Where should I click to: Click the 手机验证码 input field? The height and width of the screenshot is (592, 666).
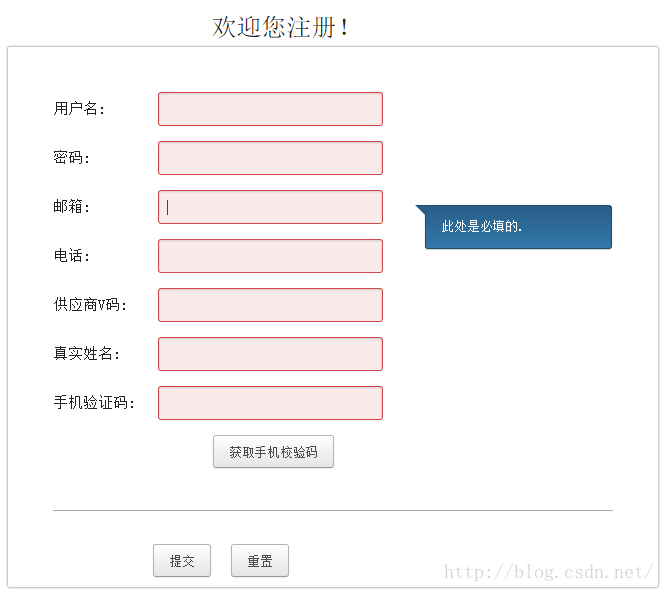(x=270, y=403)
